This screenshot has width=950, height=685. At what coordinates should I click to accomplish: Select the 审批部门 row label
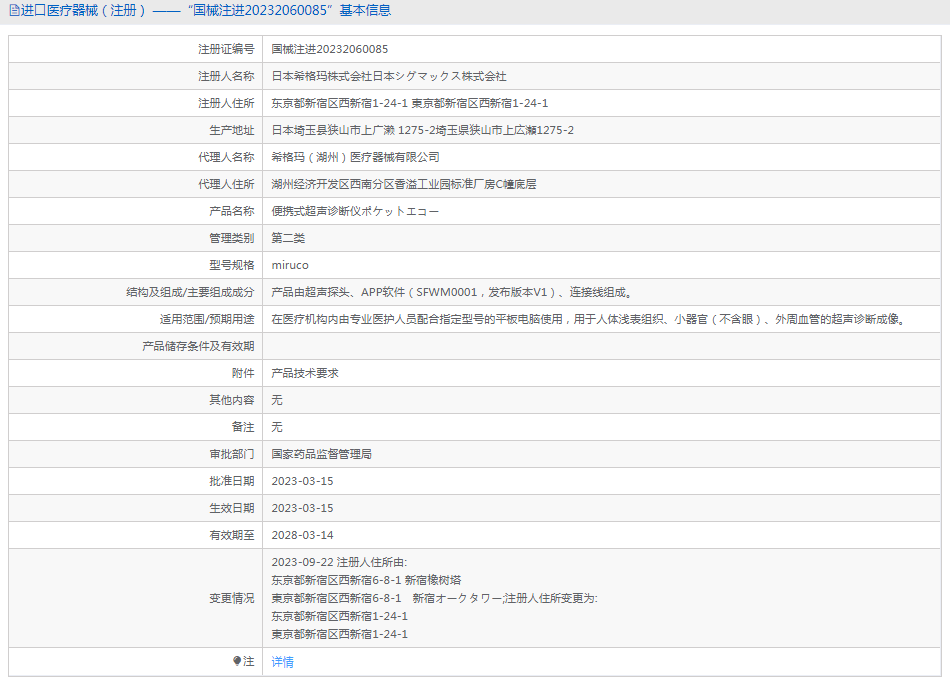tap(231, 454)
